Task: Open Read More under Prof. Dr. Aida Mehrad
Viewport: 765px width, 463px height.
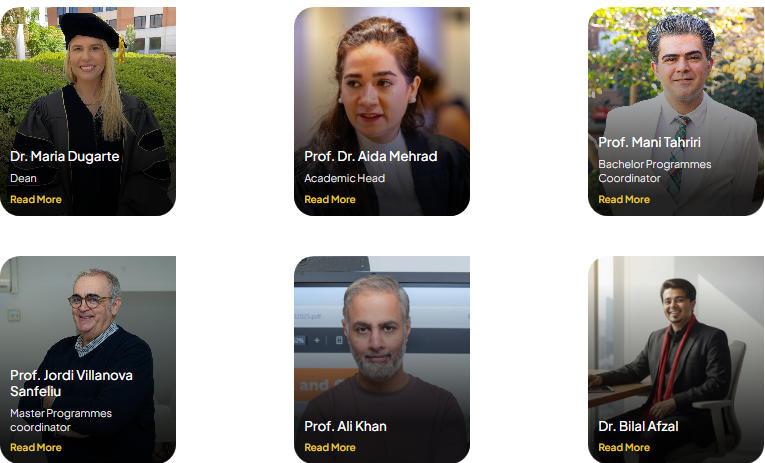Action: 330,200
